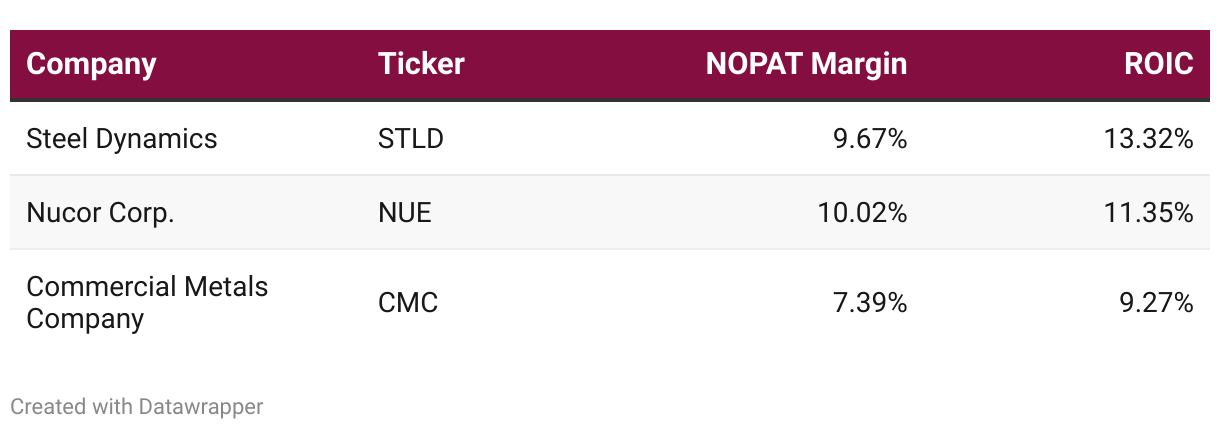Click the Company column header
The image size is (1220, 430).
[91, 64]
